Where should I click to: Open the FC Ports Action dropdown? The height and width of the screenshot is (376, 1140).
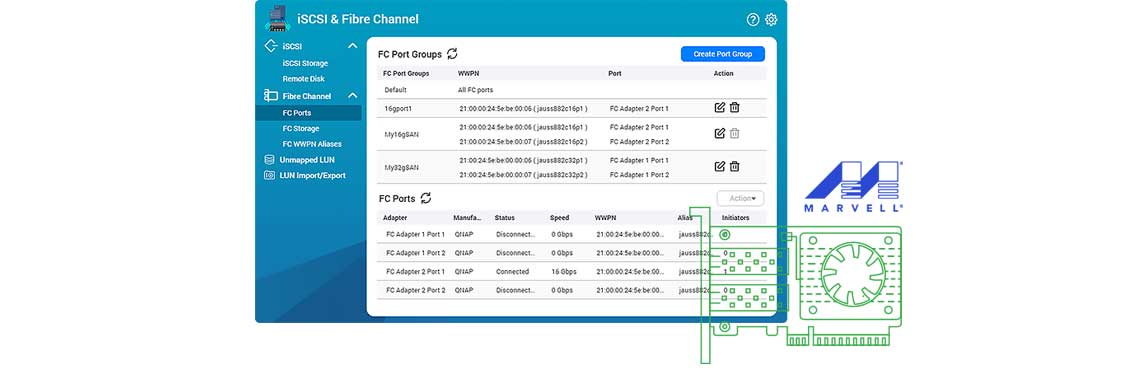click(x=740, y=199)
